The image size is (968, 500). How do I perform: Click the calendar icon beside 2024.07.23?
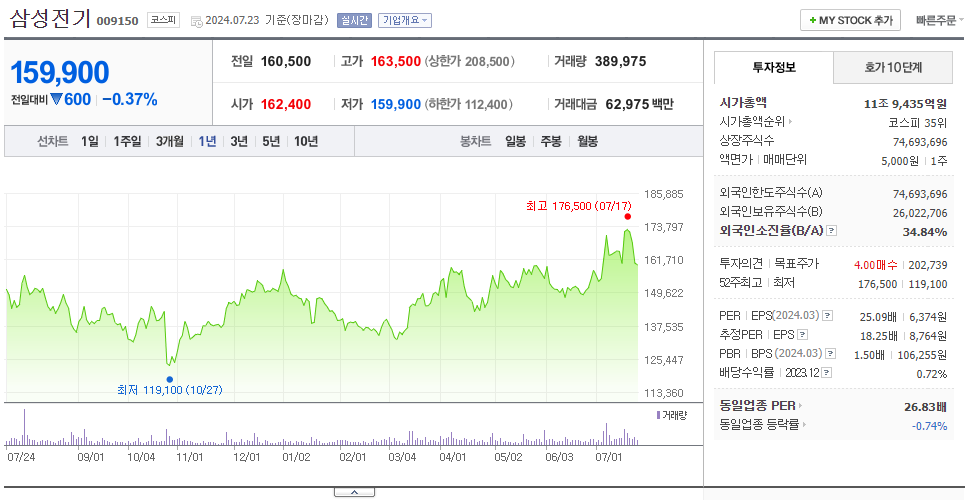(196, 21)
